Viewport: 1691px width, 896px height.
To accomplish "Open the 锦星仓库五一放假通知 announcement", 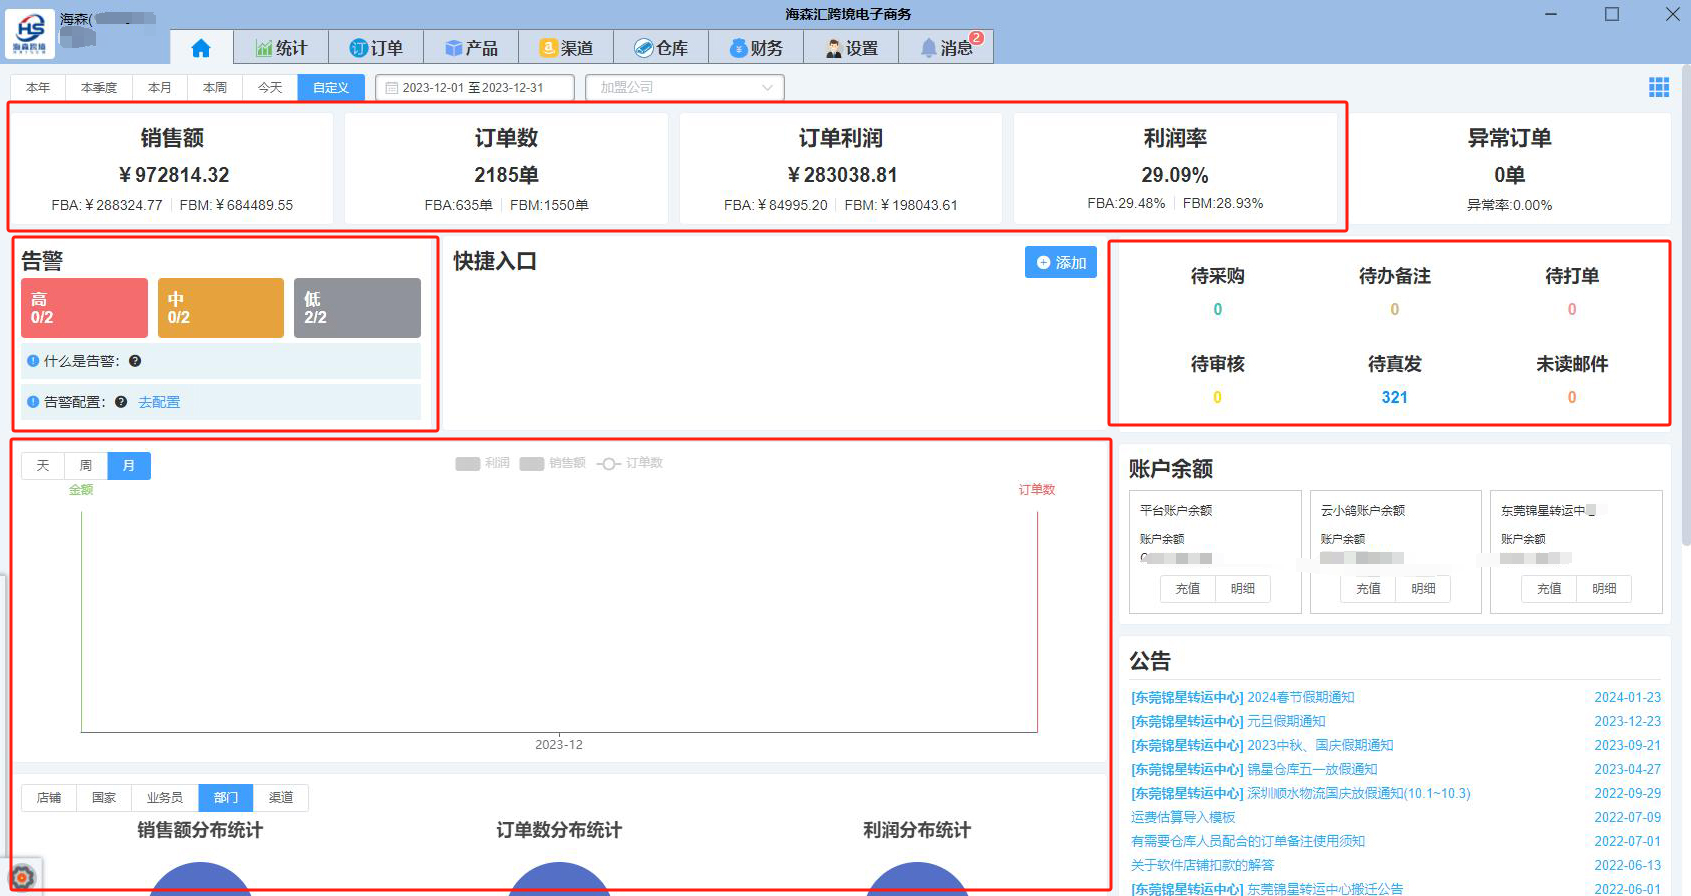I will 1254,769.
